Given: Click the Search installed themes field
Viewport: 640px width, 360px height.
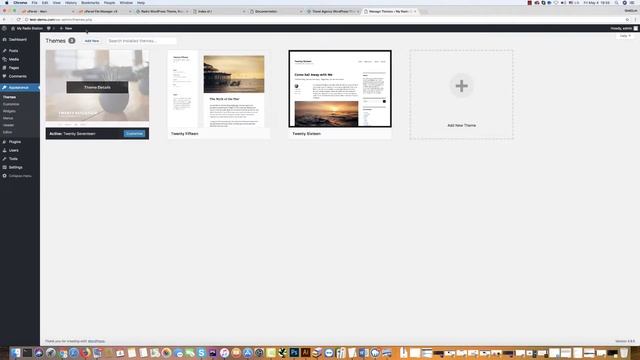Looking at the screenshot, I should coord(141,41).
